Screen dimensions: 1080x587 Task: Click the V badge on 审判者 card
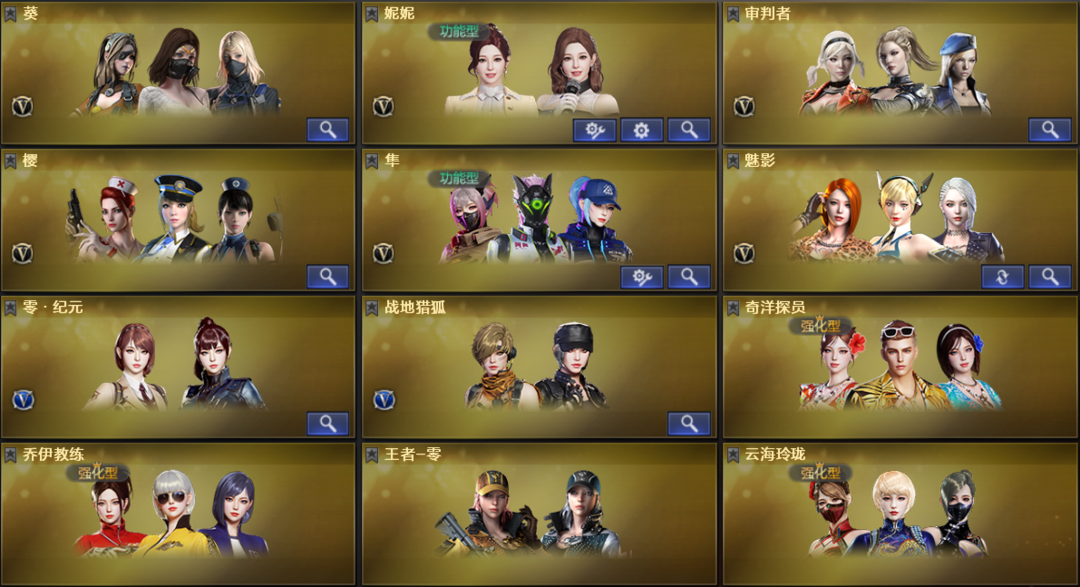pos(744,107)
